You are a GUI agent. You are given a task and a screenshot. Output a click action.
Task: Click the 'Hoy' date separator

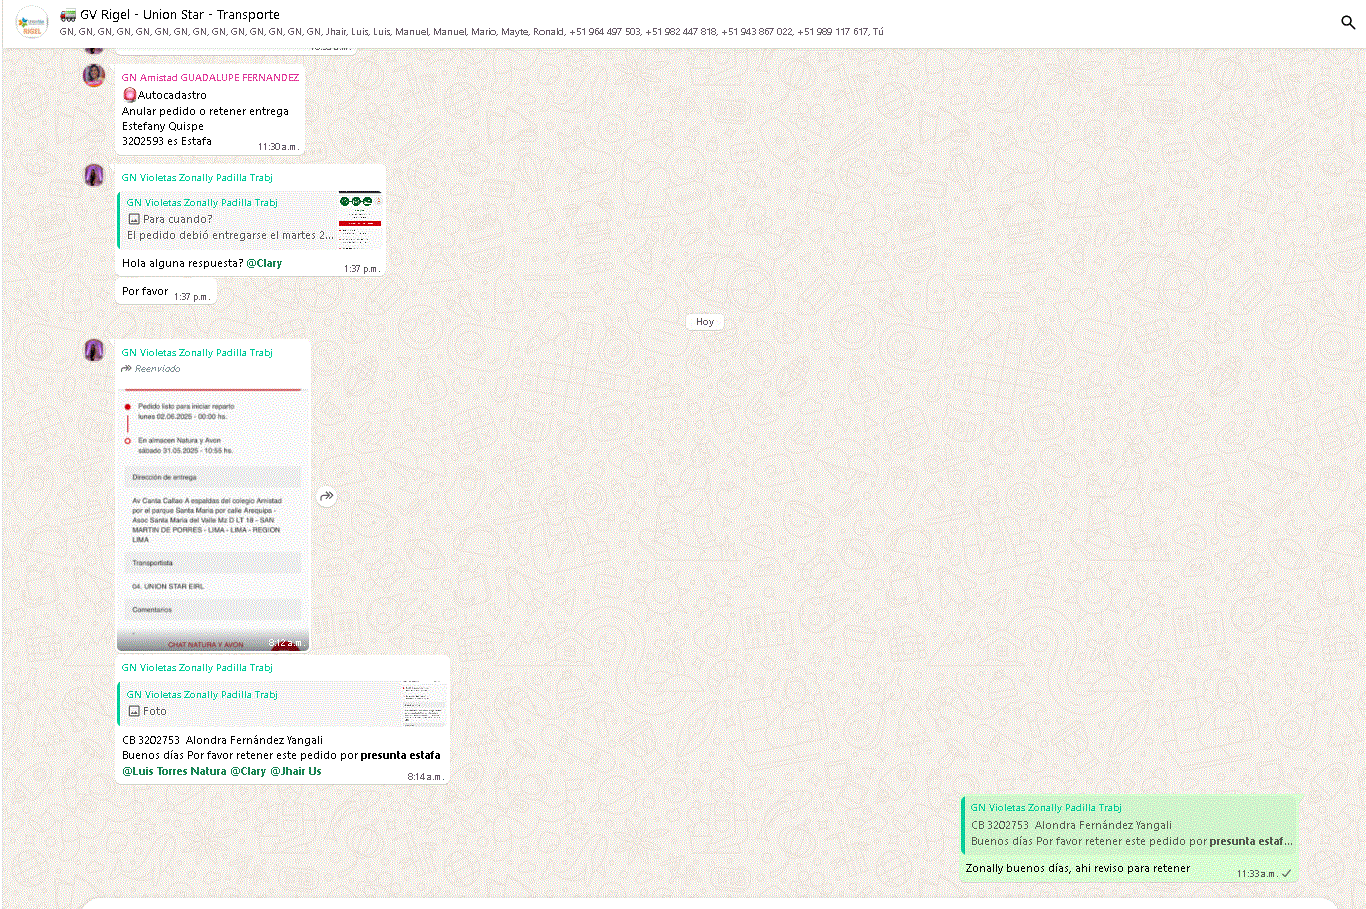[x=705, y=322]
